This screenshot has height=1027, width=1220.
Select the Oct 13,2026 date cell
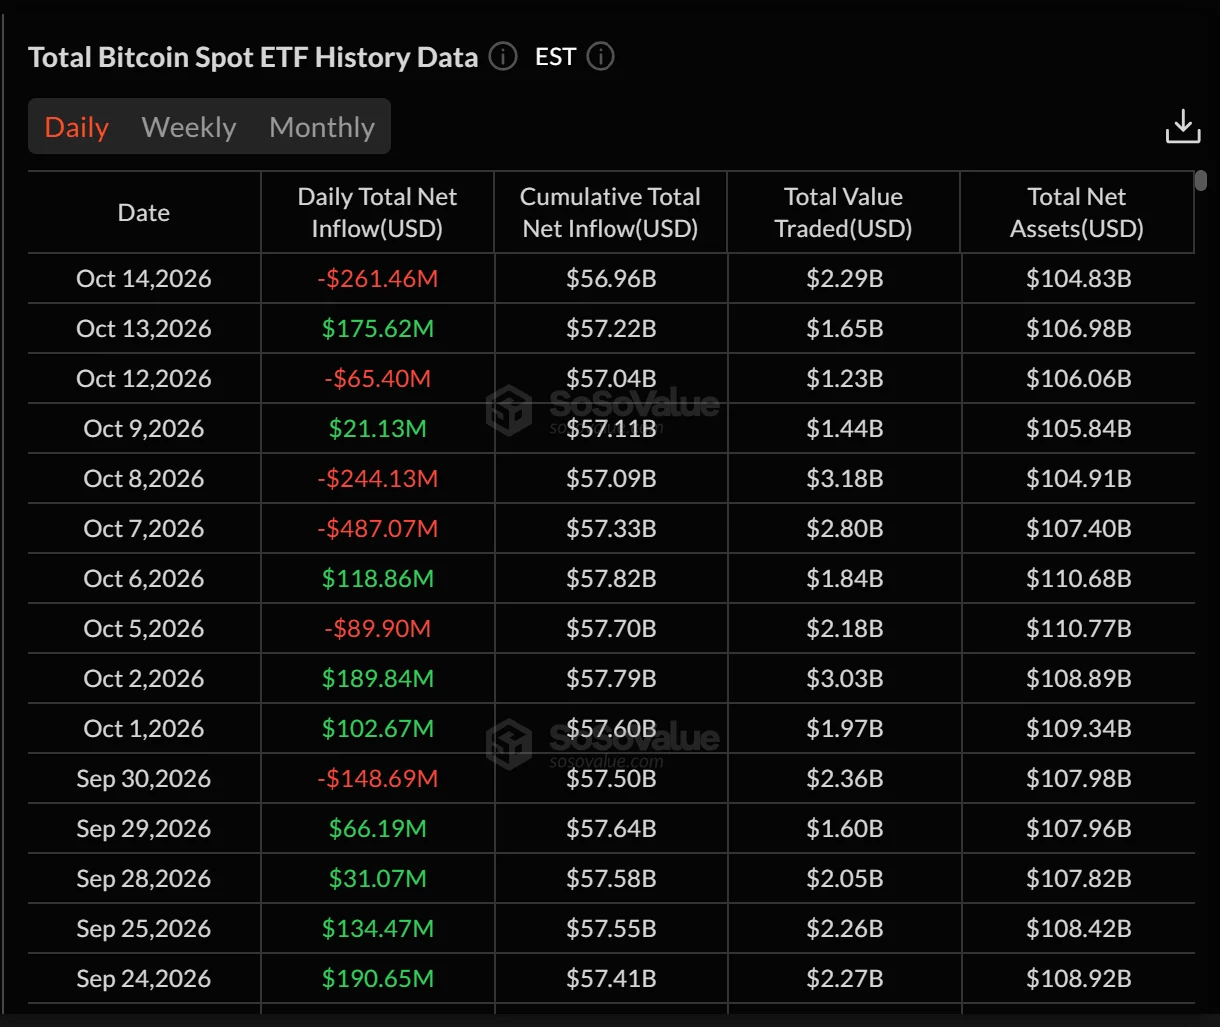pyautogui.click(x=144, y=328)
